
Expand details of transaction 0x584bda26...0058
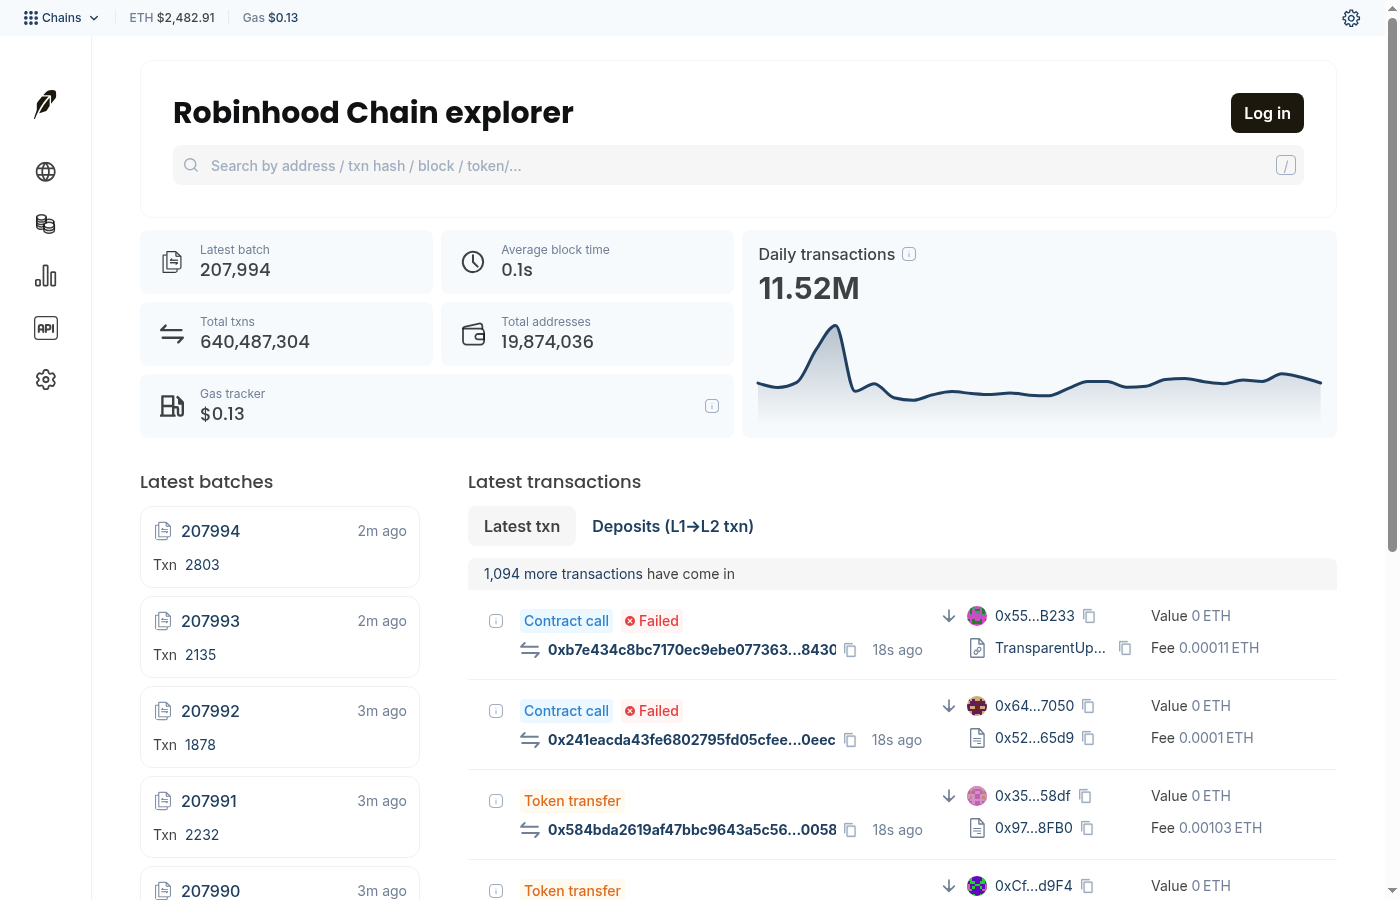click(496, 801)
